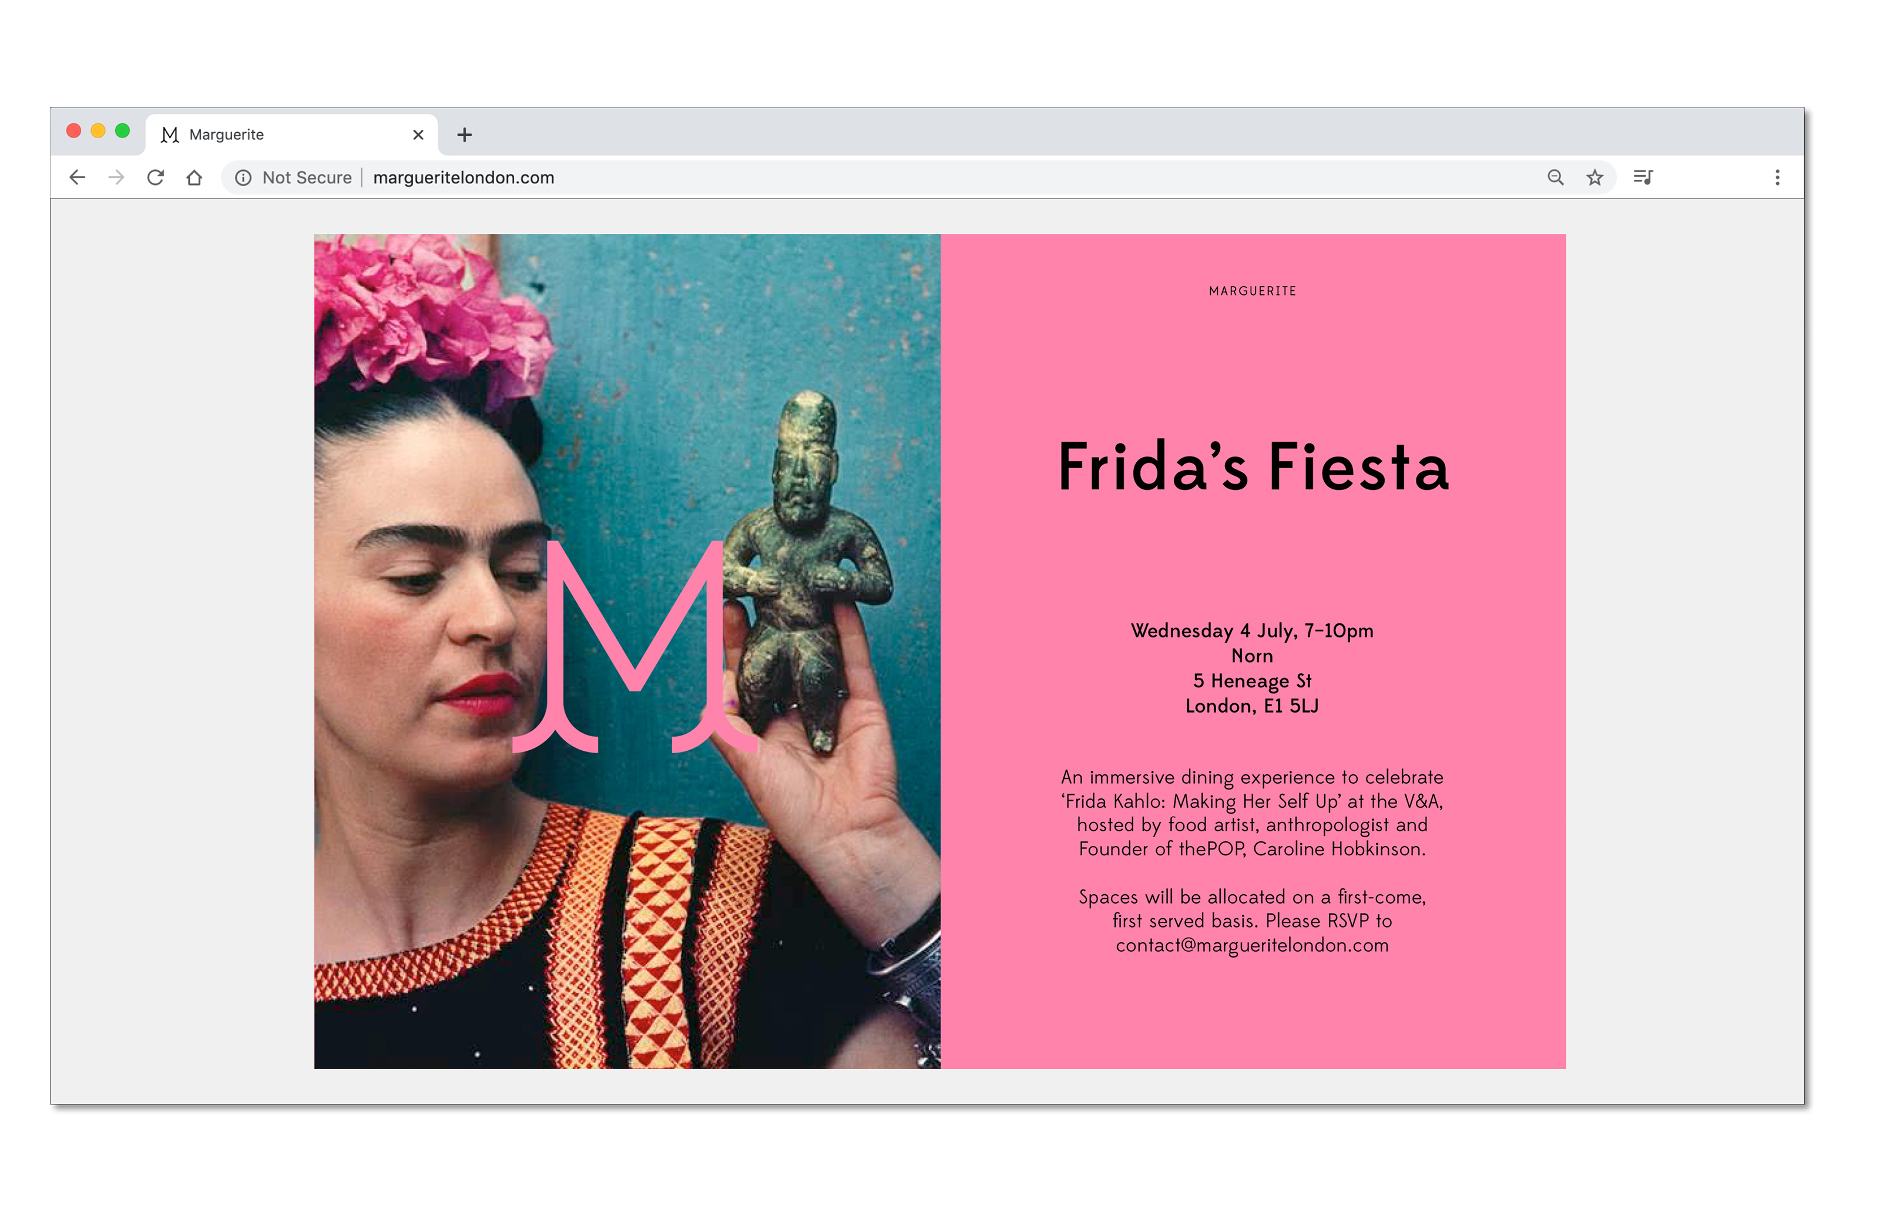Click the 5 Heneage St address text
This screenshot has height=1212, width=1880.
[1252, 681]
